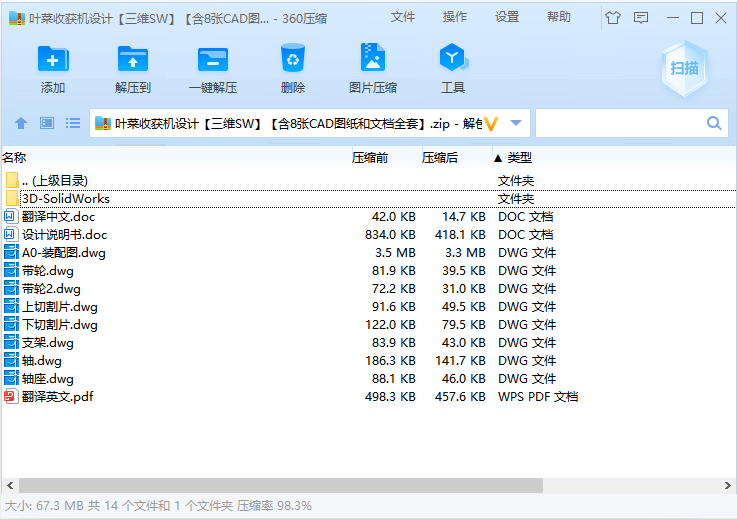Click the file icon of 设计说明书.doc
Screen dimensions: 737x519
point(10,234)
